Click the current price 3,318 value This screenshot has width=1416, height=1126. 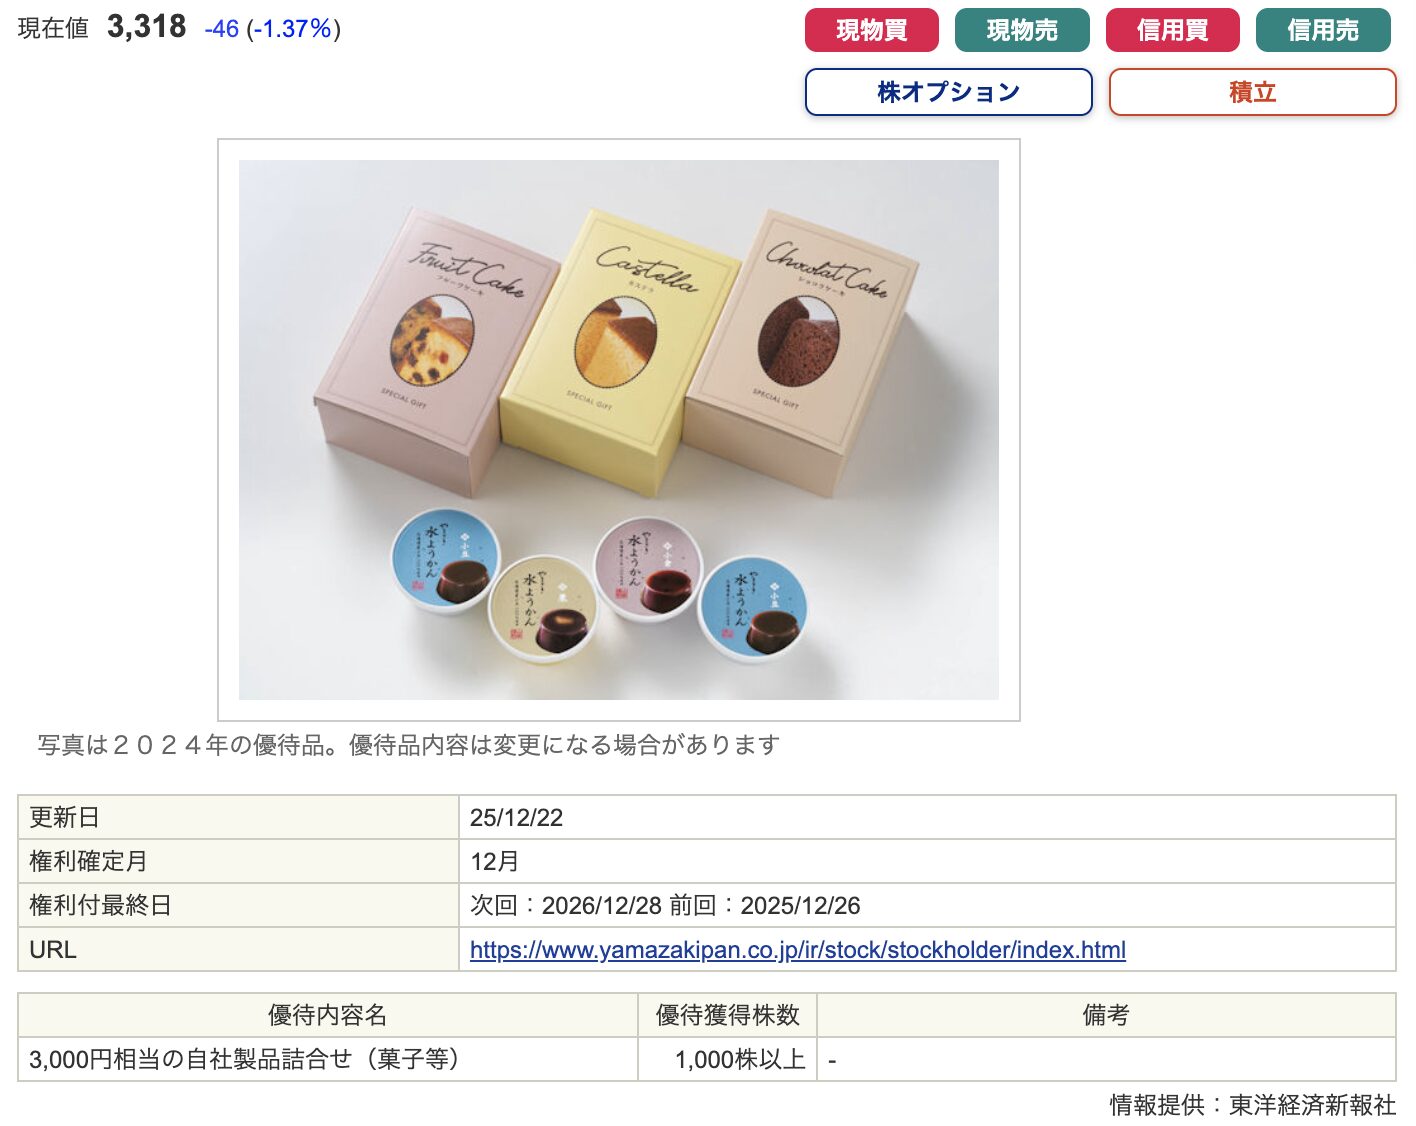(x=146, y=27)
